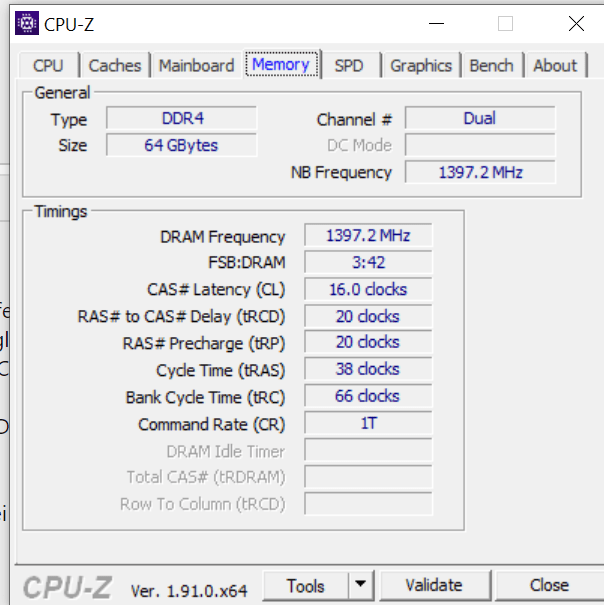Click the empty Total CAS# (tRDRAM) field

point(368,477)
